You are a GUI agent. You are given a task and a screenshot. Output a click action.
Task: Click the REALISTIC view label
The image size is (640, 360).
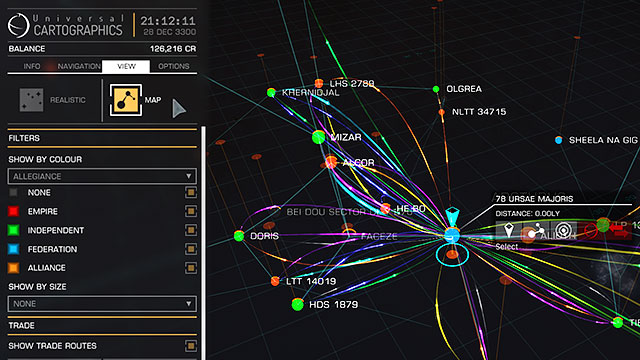point(68,100)
